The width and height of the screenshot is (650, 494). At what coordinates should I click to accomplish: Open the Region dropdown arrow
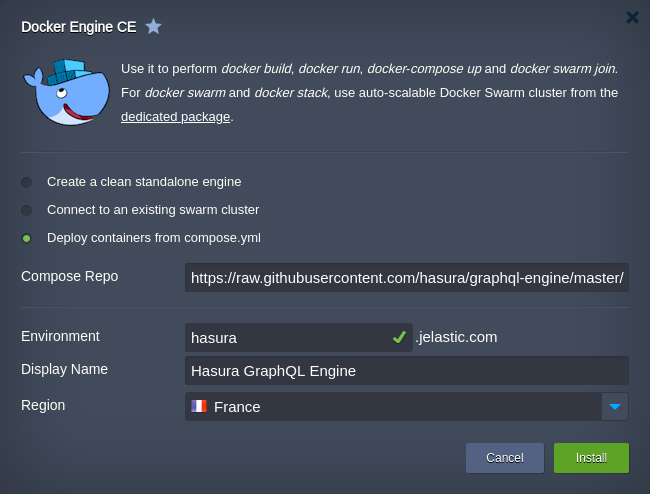tap(615, 407)
